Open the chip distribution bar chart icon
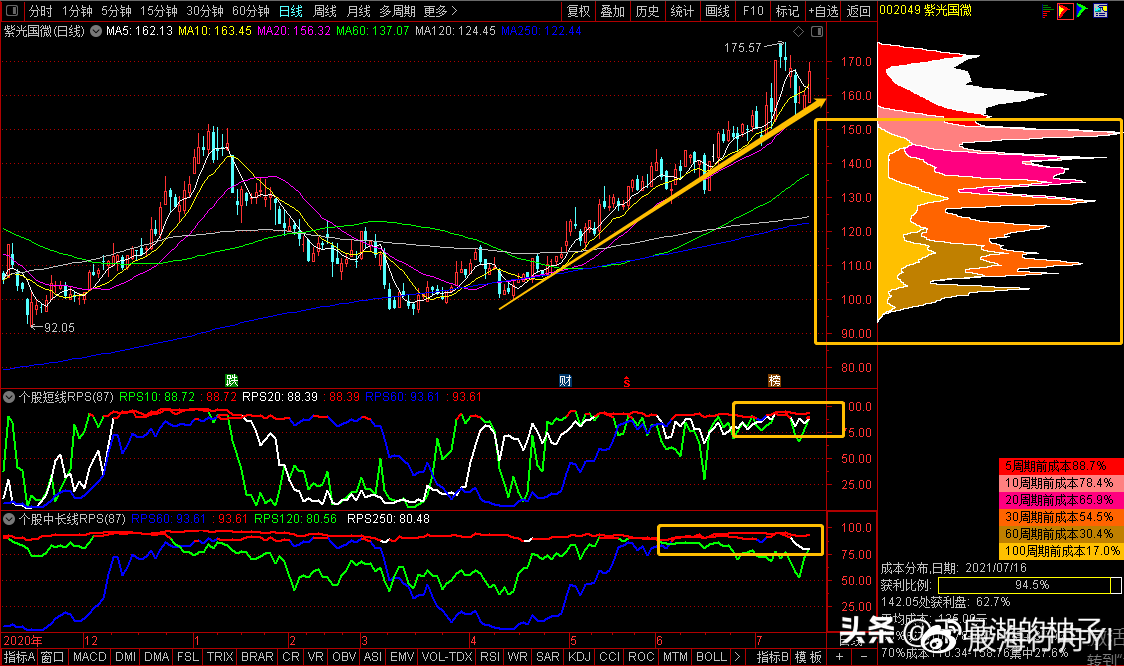The image size is (1124, 666). tap(1047, 11)
